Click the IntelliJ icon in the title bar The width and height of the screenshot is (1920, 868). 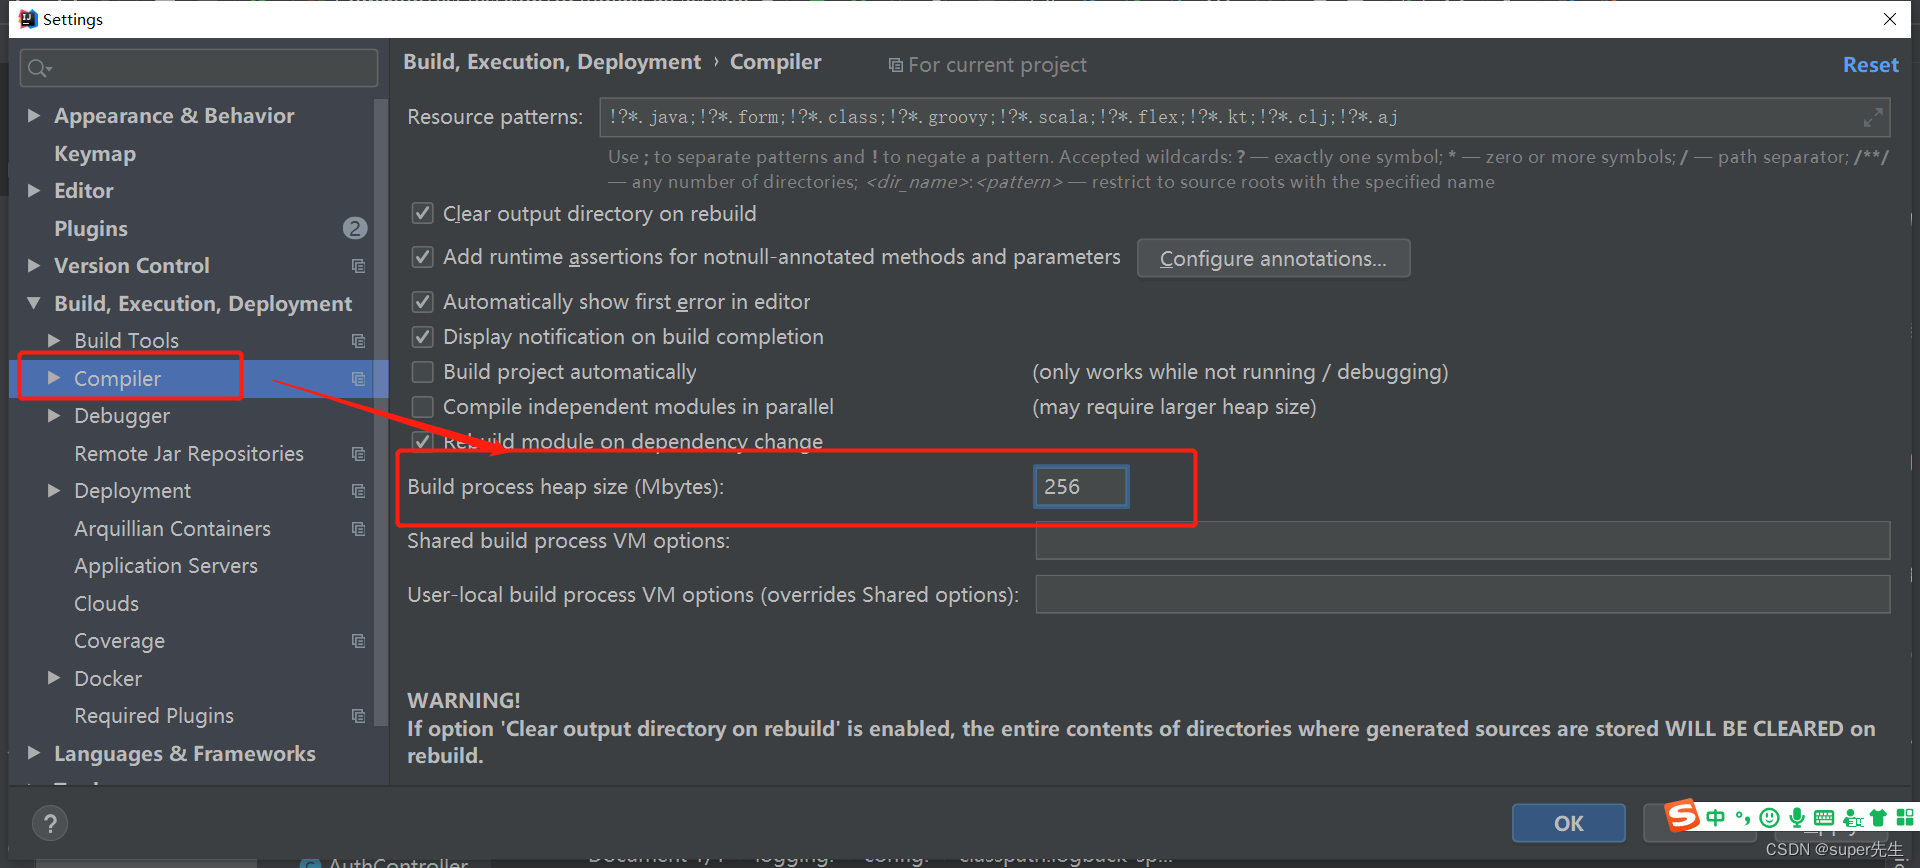(x=28, y=19)
